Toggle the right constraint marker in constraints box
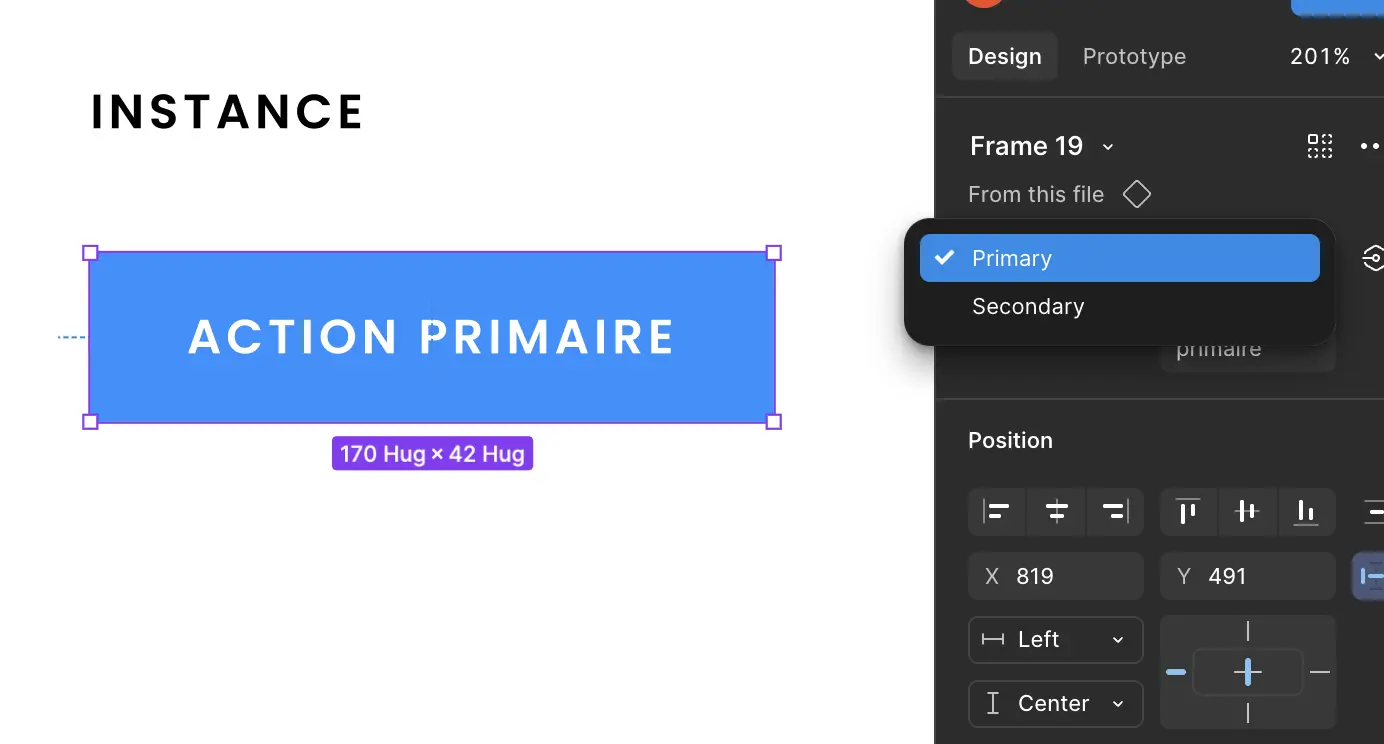This screenshot has width=1384, height=744. [x=1320, y=672]
